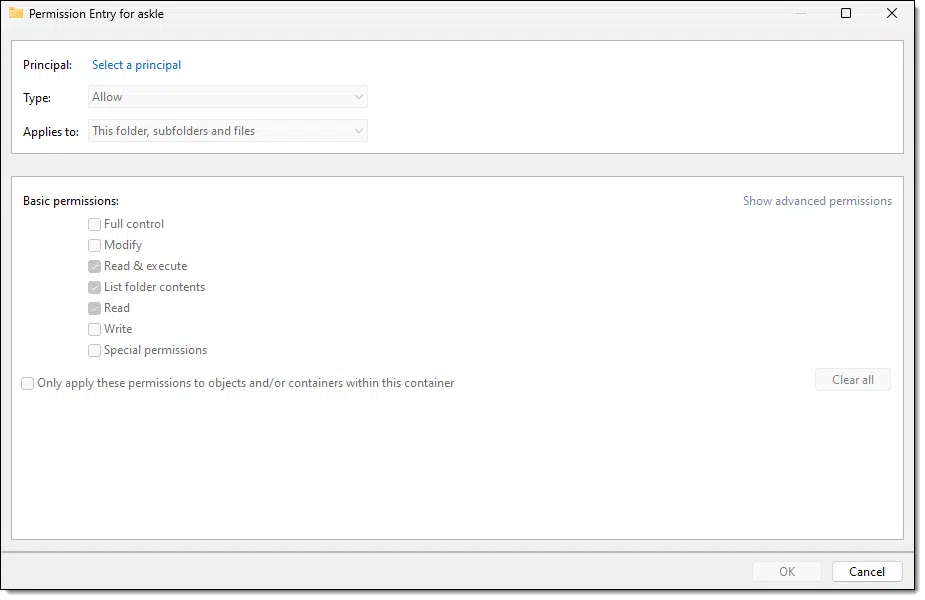Check the Full control checkbox

(x=94, y=224)
